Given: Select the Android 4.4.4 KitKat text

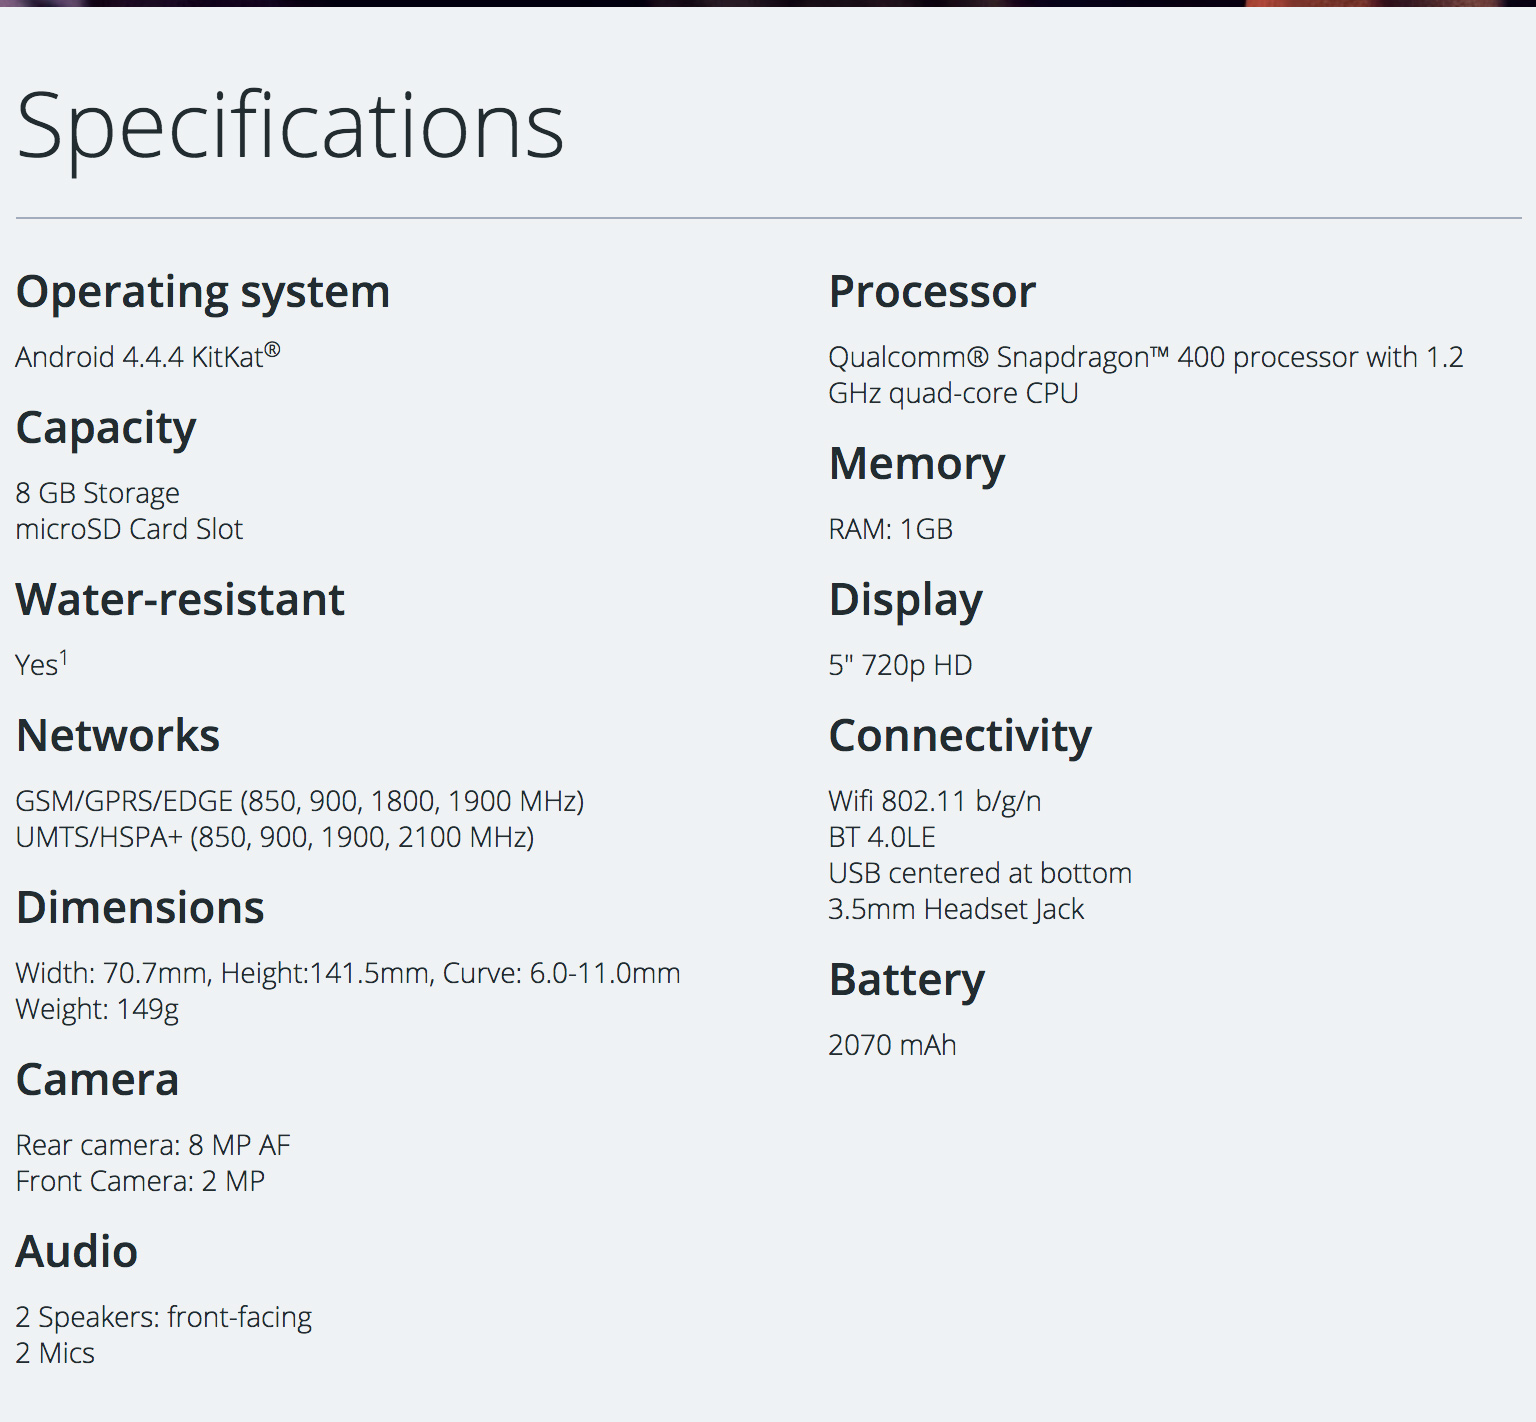Looking at the screenshot, I should [x=147, y=357].
